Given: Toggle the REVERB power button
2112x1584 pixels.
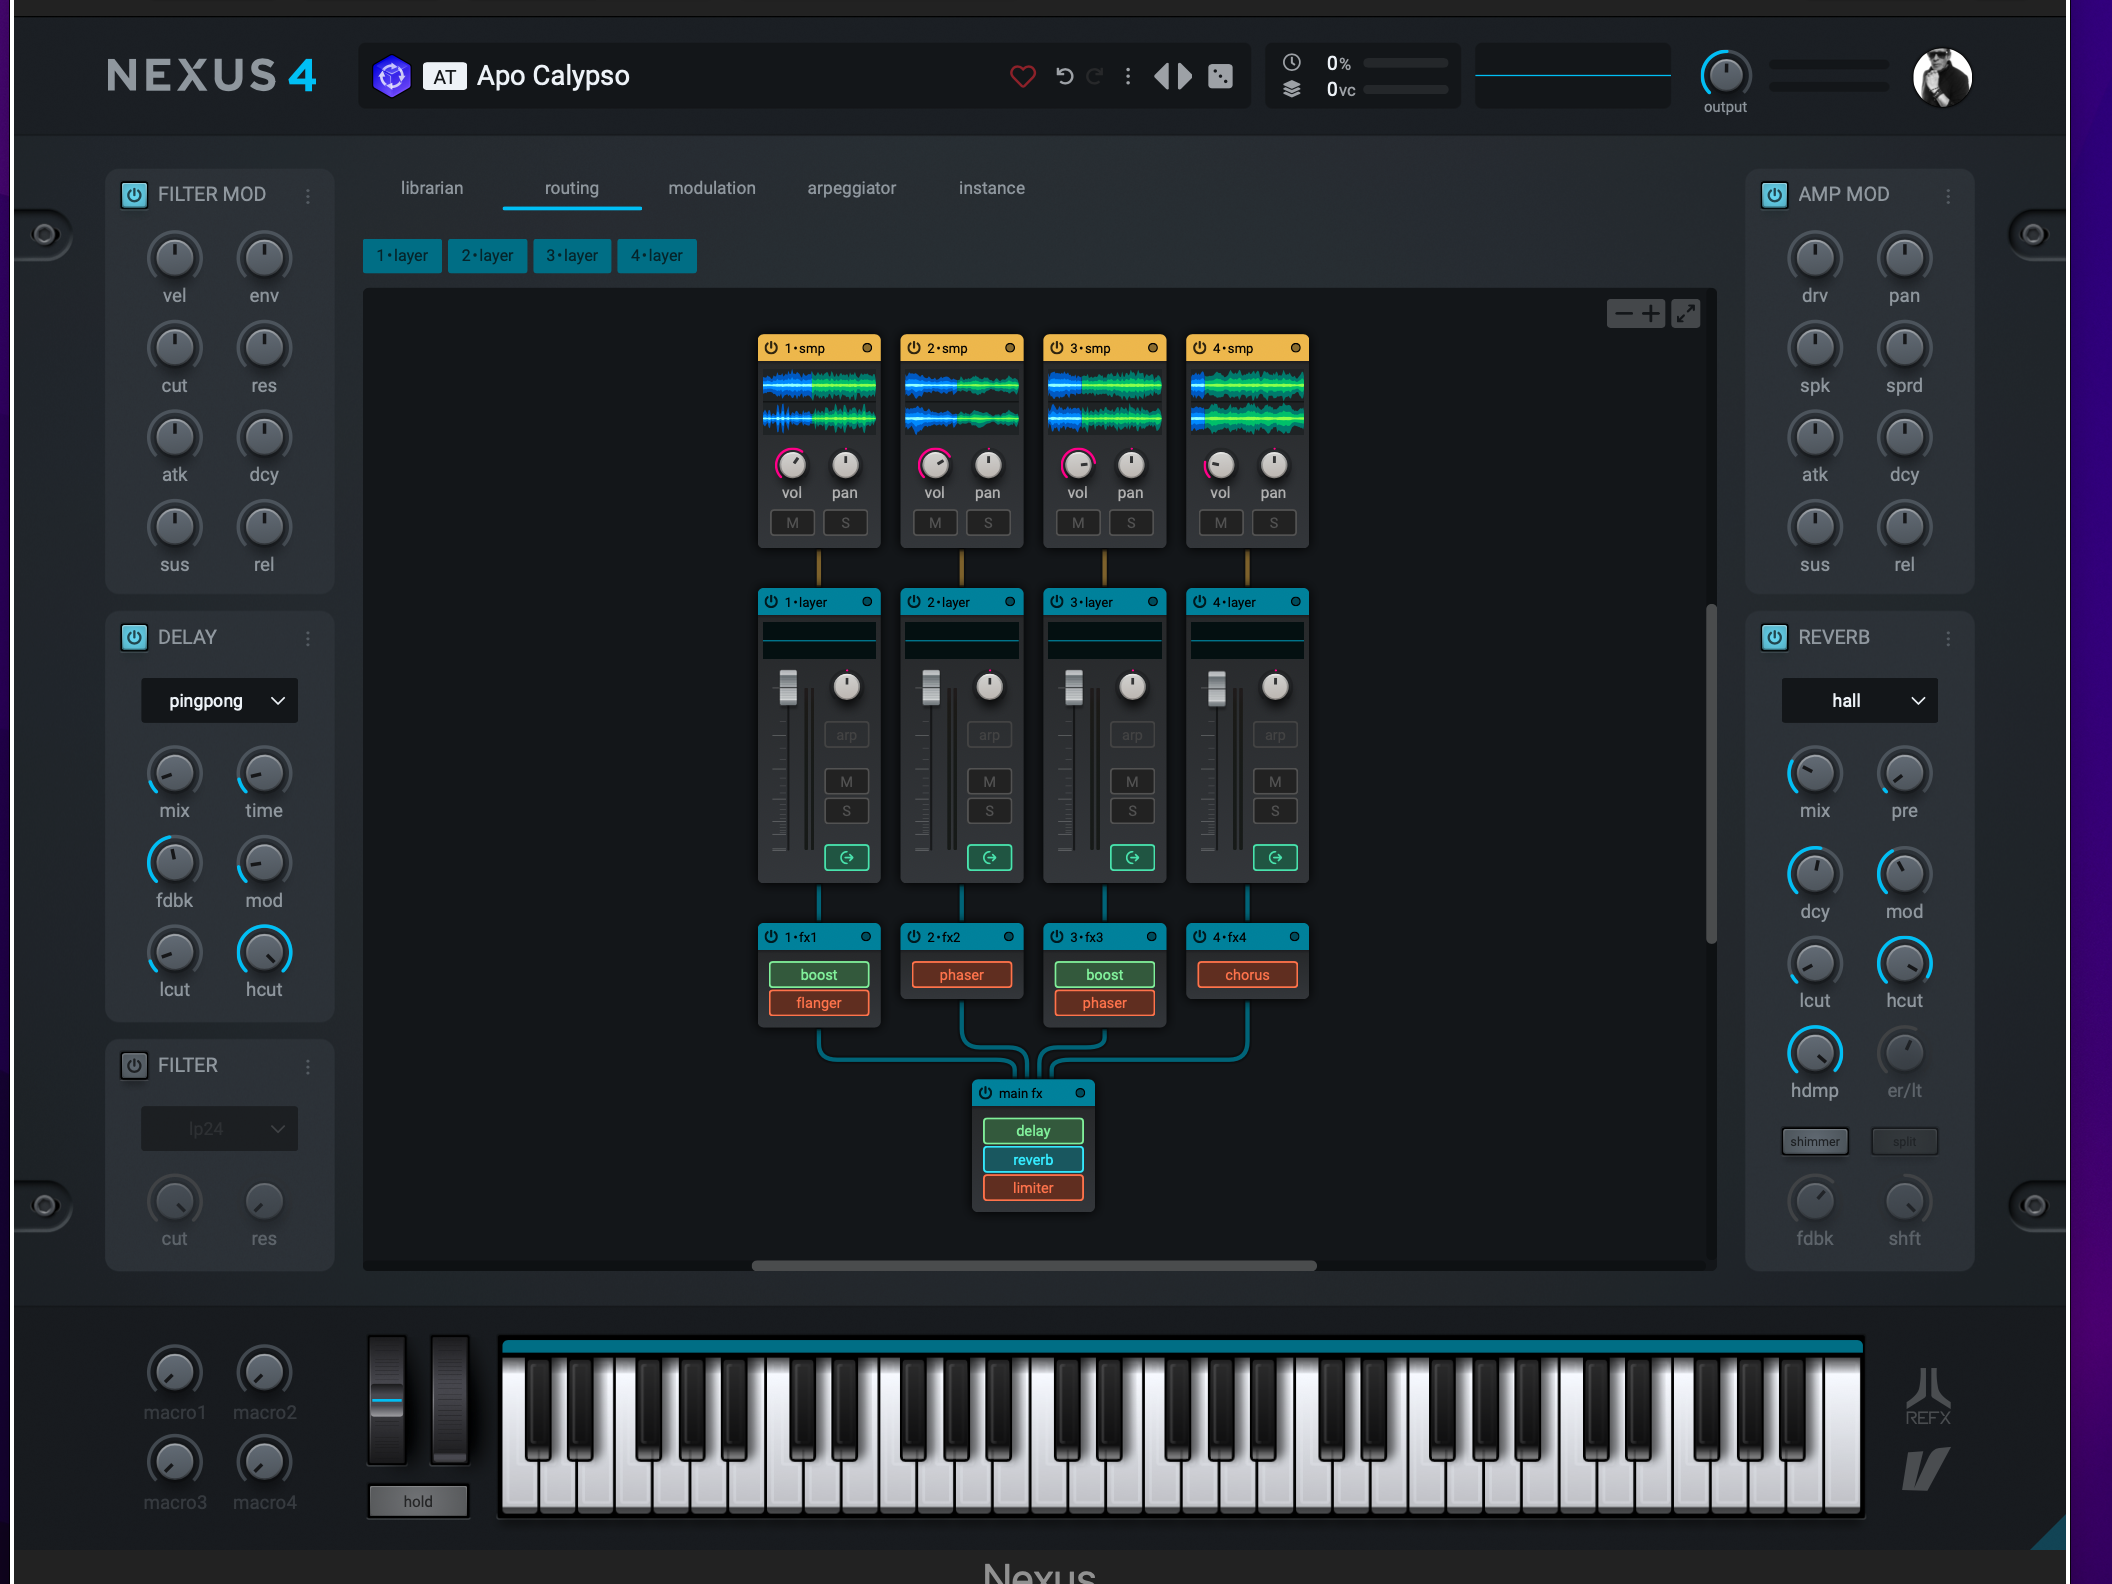Looking at the screenshot, I should pyautogui.click(x=1774, y=637).
